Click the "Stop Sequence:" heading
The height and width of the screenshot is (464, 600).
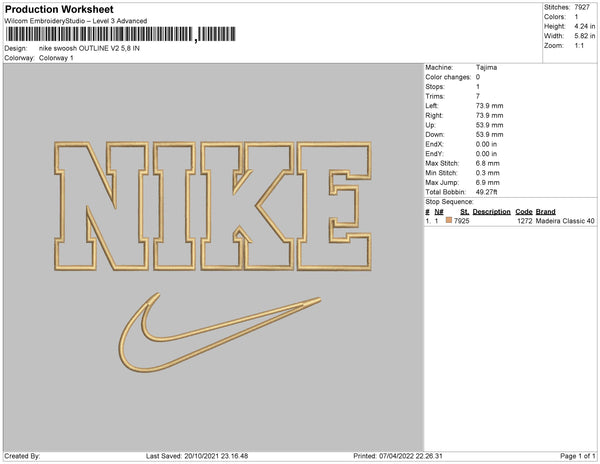449,202
